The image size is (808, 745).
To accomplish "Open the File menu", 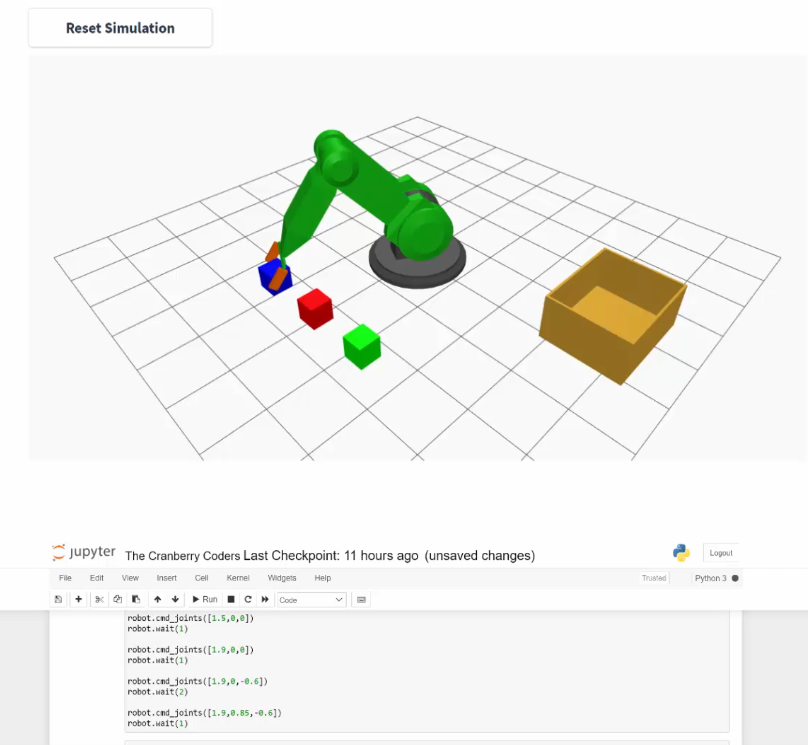I will 65,578.
